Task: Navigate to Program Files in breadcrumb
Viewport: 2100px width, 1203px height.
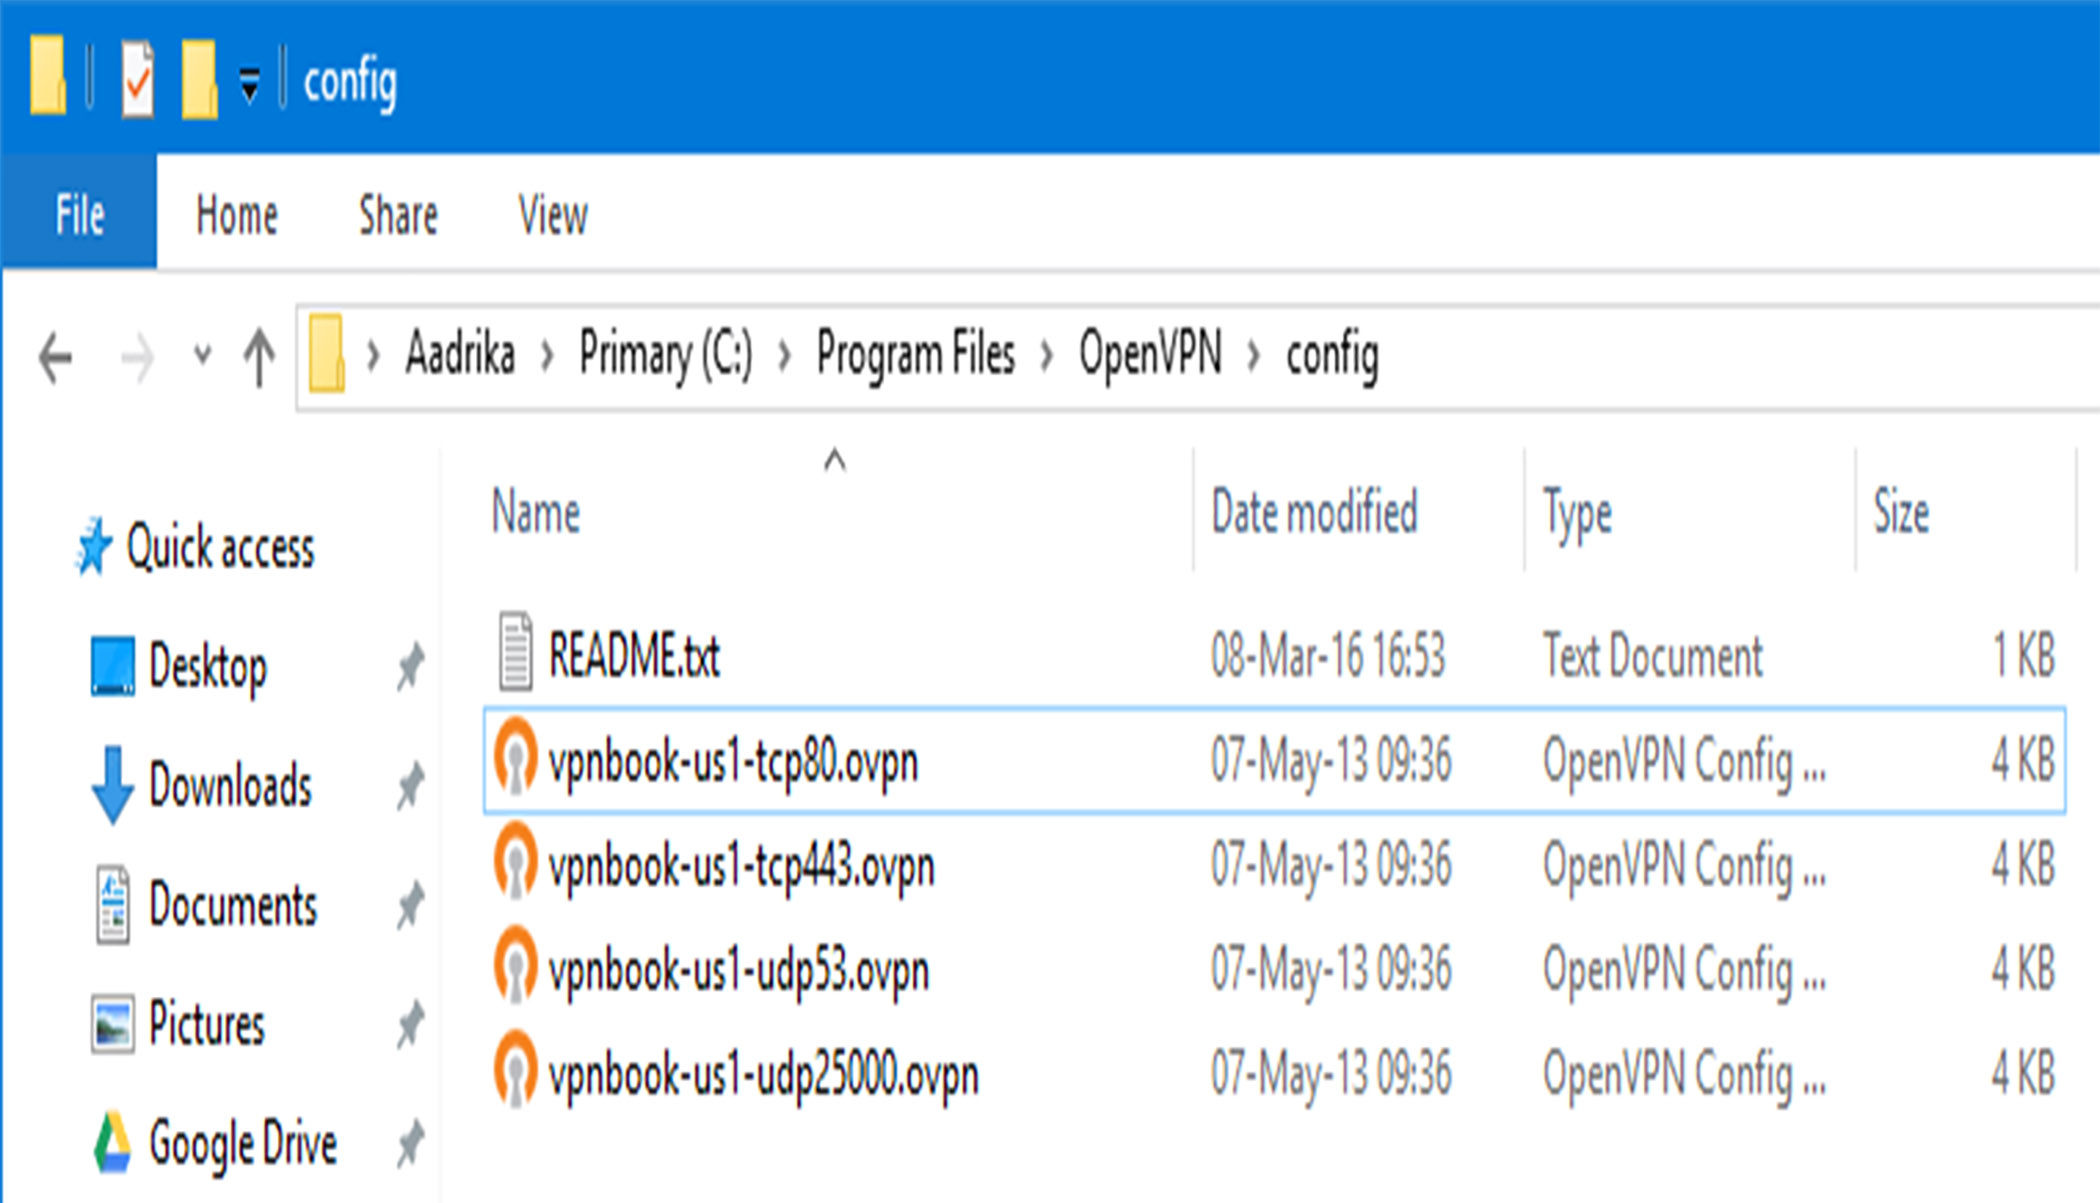Action: tap(916, 355)
